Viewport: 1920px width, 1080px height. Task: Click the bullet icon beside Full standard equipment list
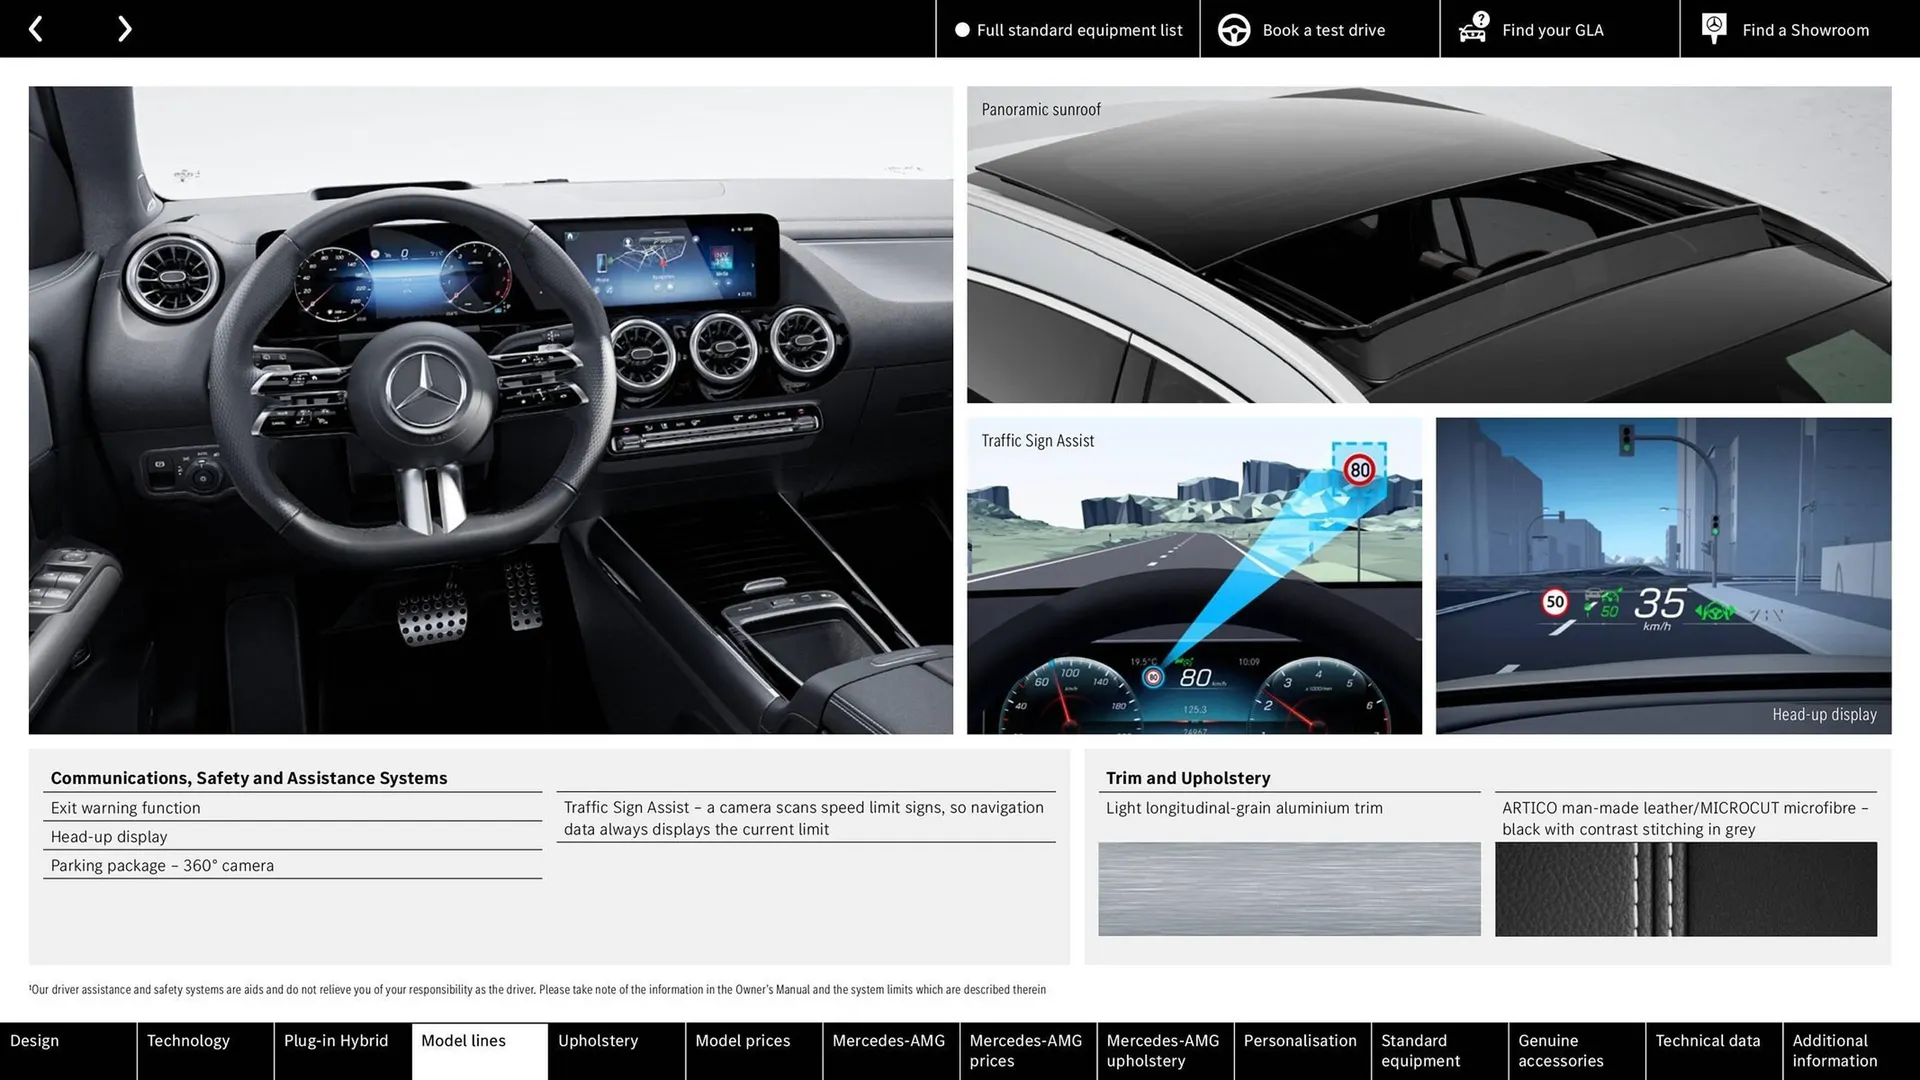tap(961, 30)
